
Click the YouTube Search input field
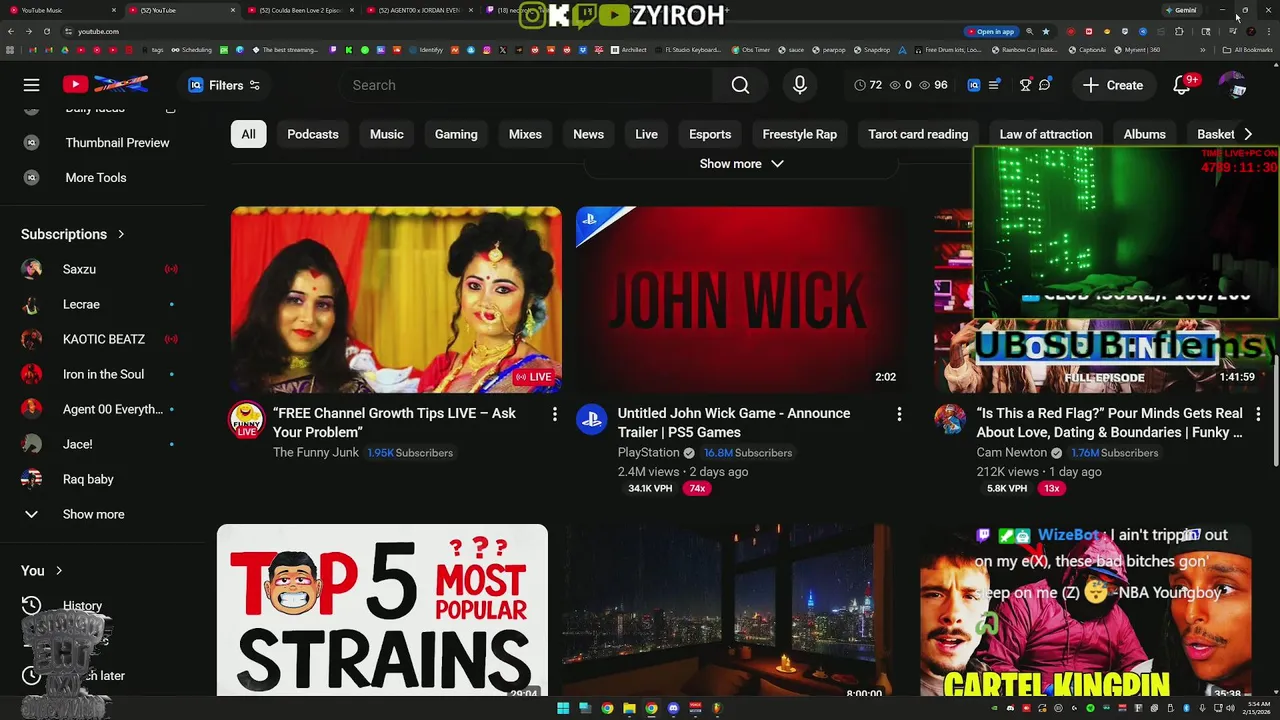(x=530, y=85)
